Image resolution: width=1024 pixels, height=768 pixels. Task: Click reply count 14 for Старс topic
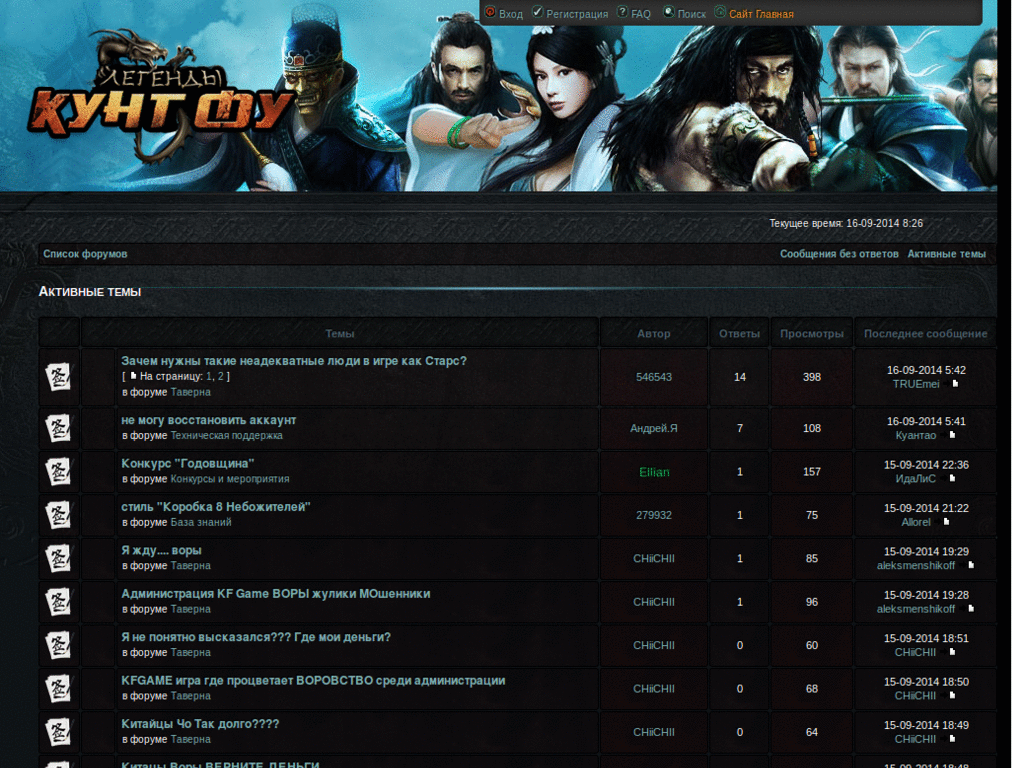[x=739, y=377]
